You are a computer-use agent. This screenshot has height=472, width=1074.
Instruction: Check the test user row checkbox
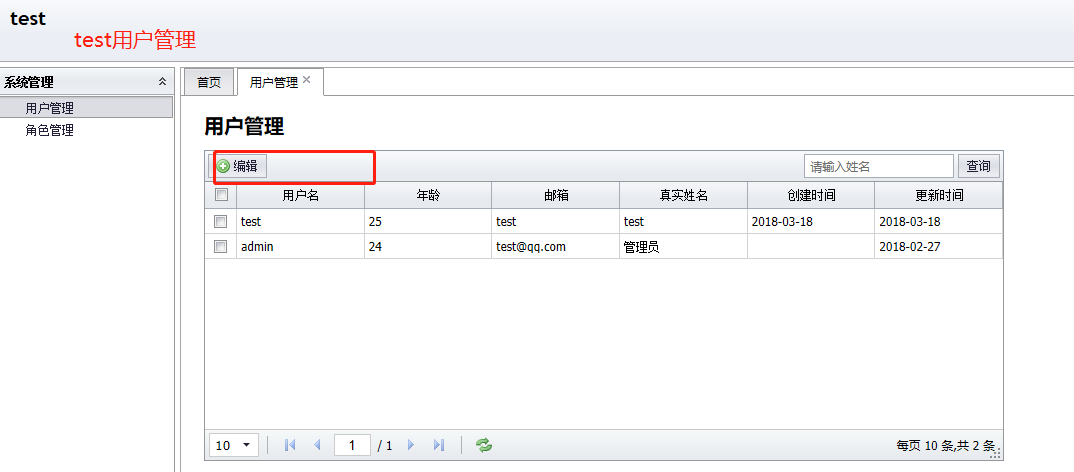click(x=221, y=221)
